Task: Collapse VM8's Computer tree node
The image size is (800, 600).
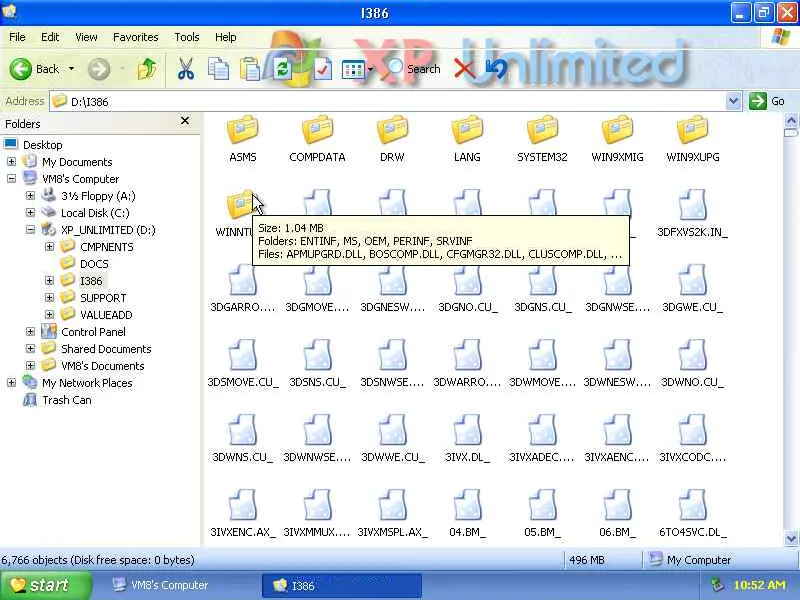Action: [x=12, y=179]
